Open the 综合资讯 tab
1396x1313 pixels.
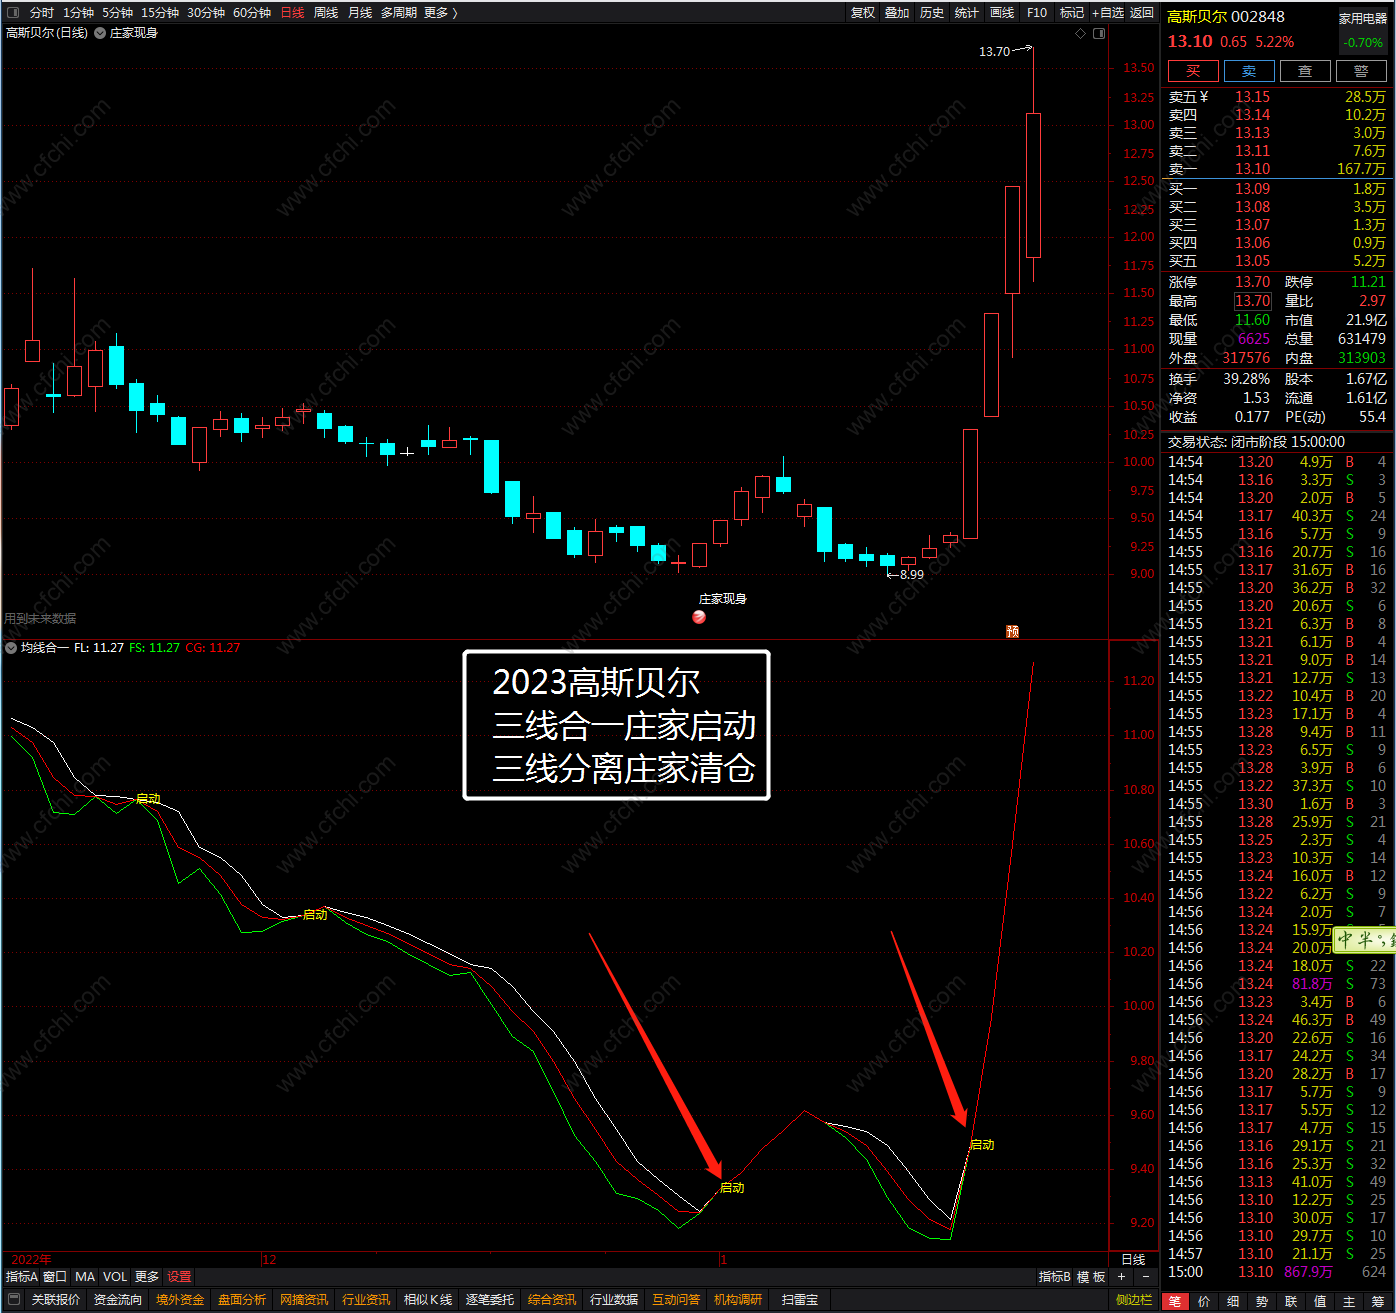[x=551, y=1300]
